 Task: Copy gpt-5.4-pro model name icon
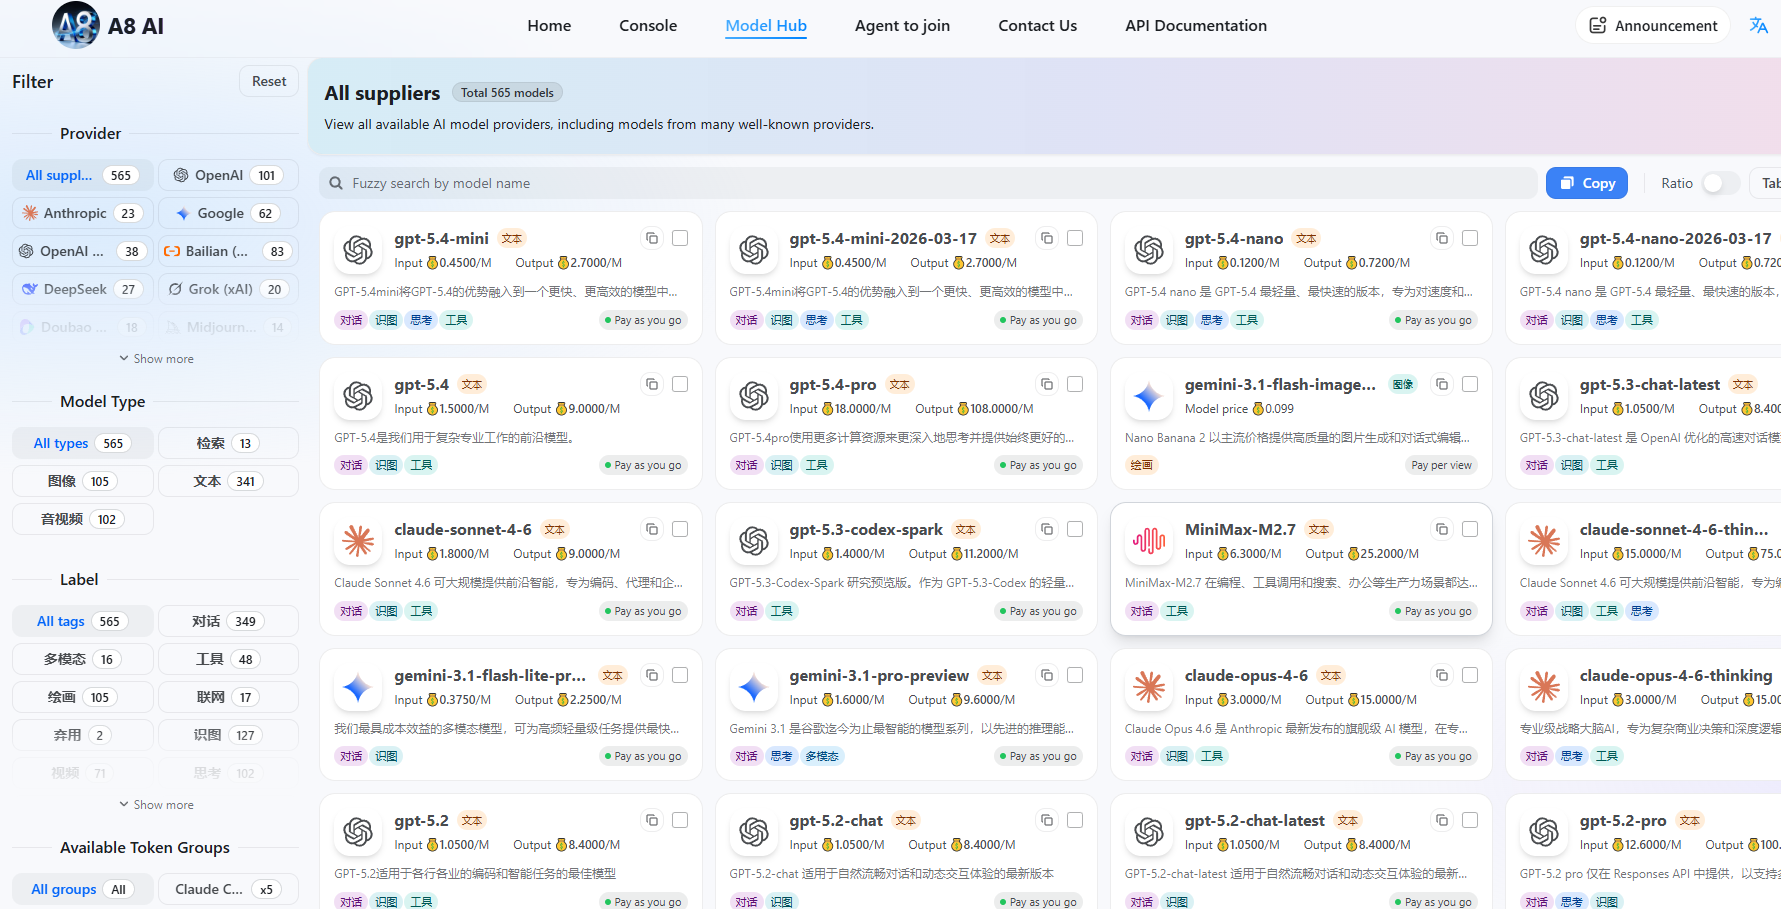pyautogui.click(x=1047, y=384)
